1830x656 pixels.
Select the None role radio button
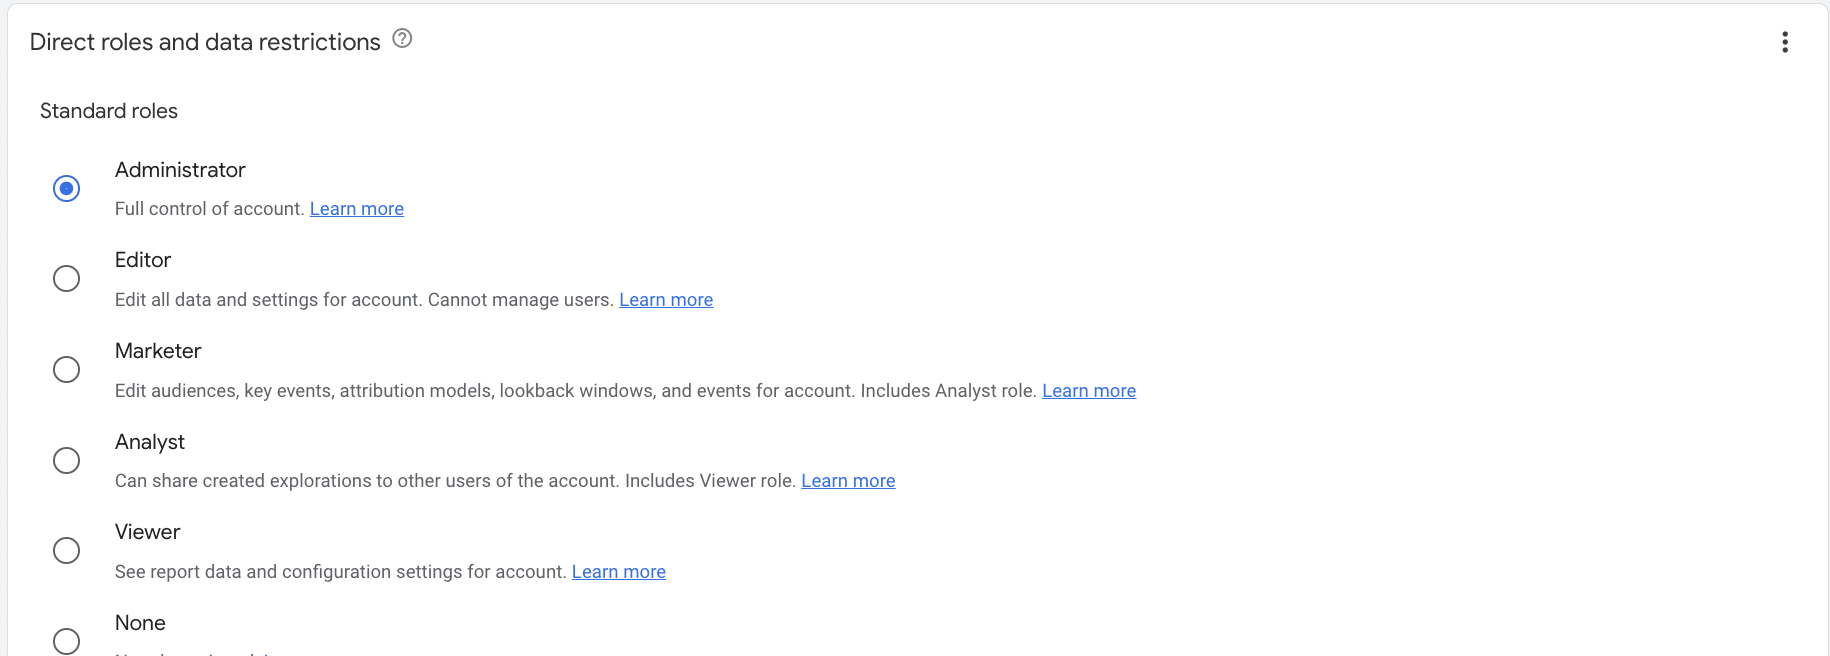66,641
